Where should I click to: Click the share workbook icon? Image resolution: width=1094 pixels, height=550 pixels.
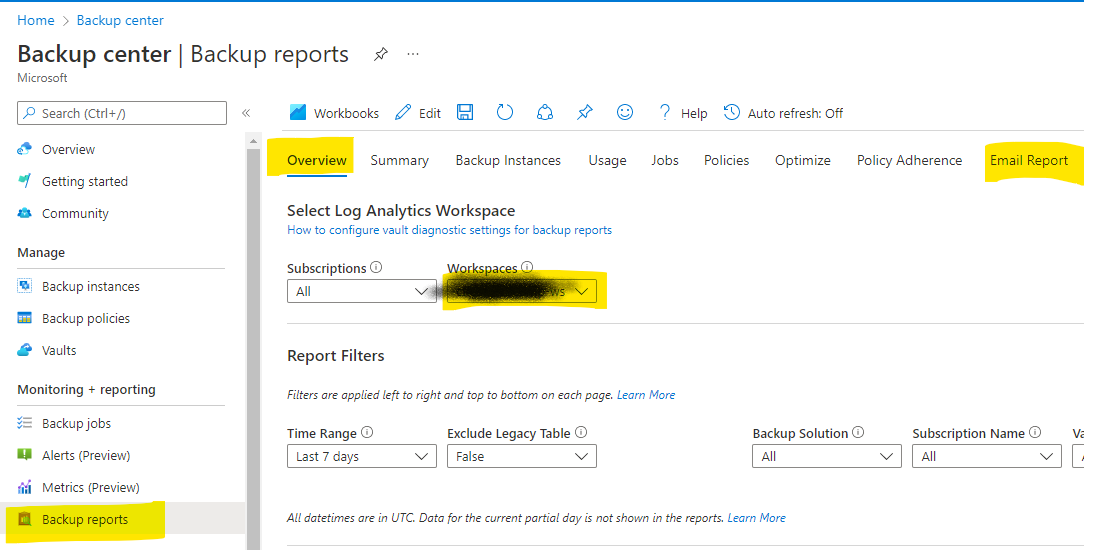(x=545, y=112)
